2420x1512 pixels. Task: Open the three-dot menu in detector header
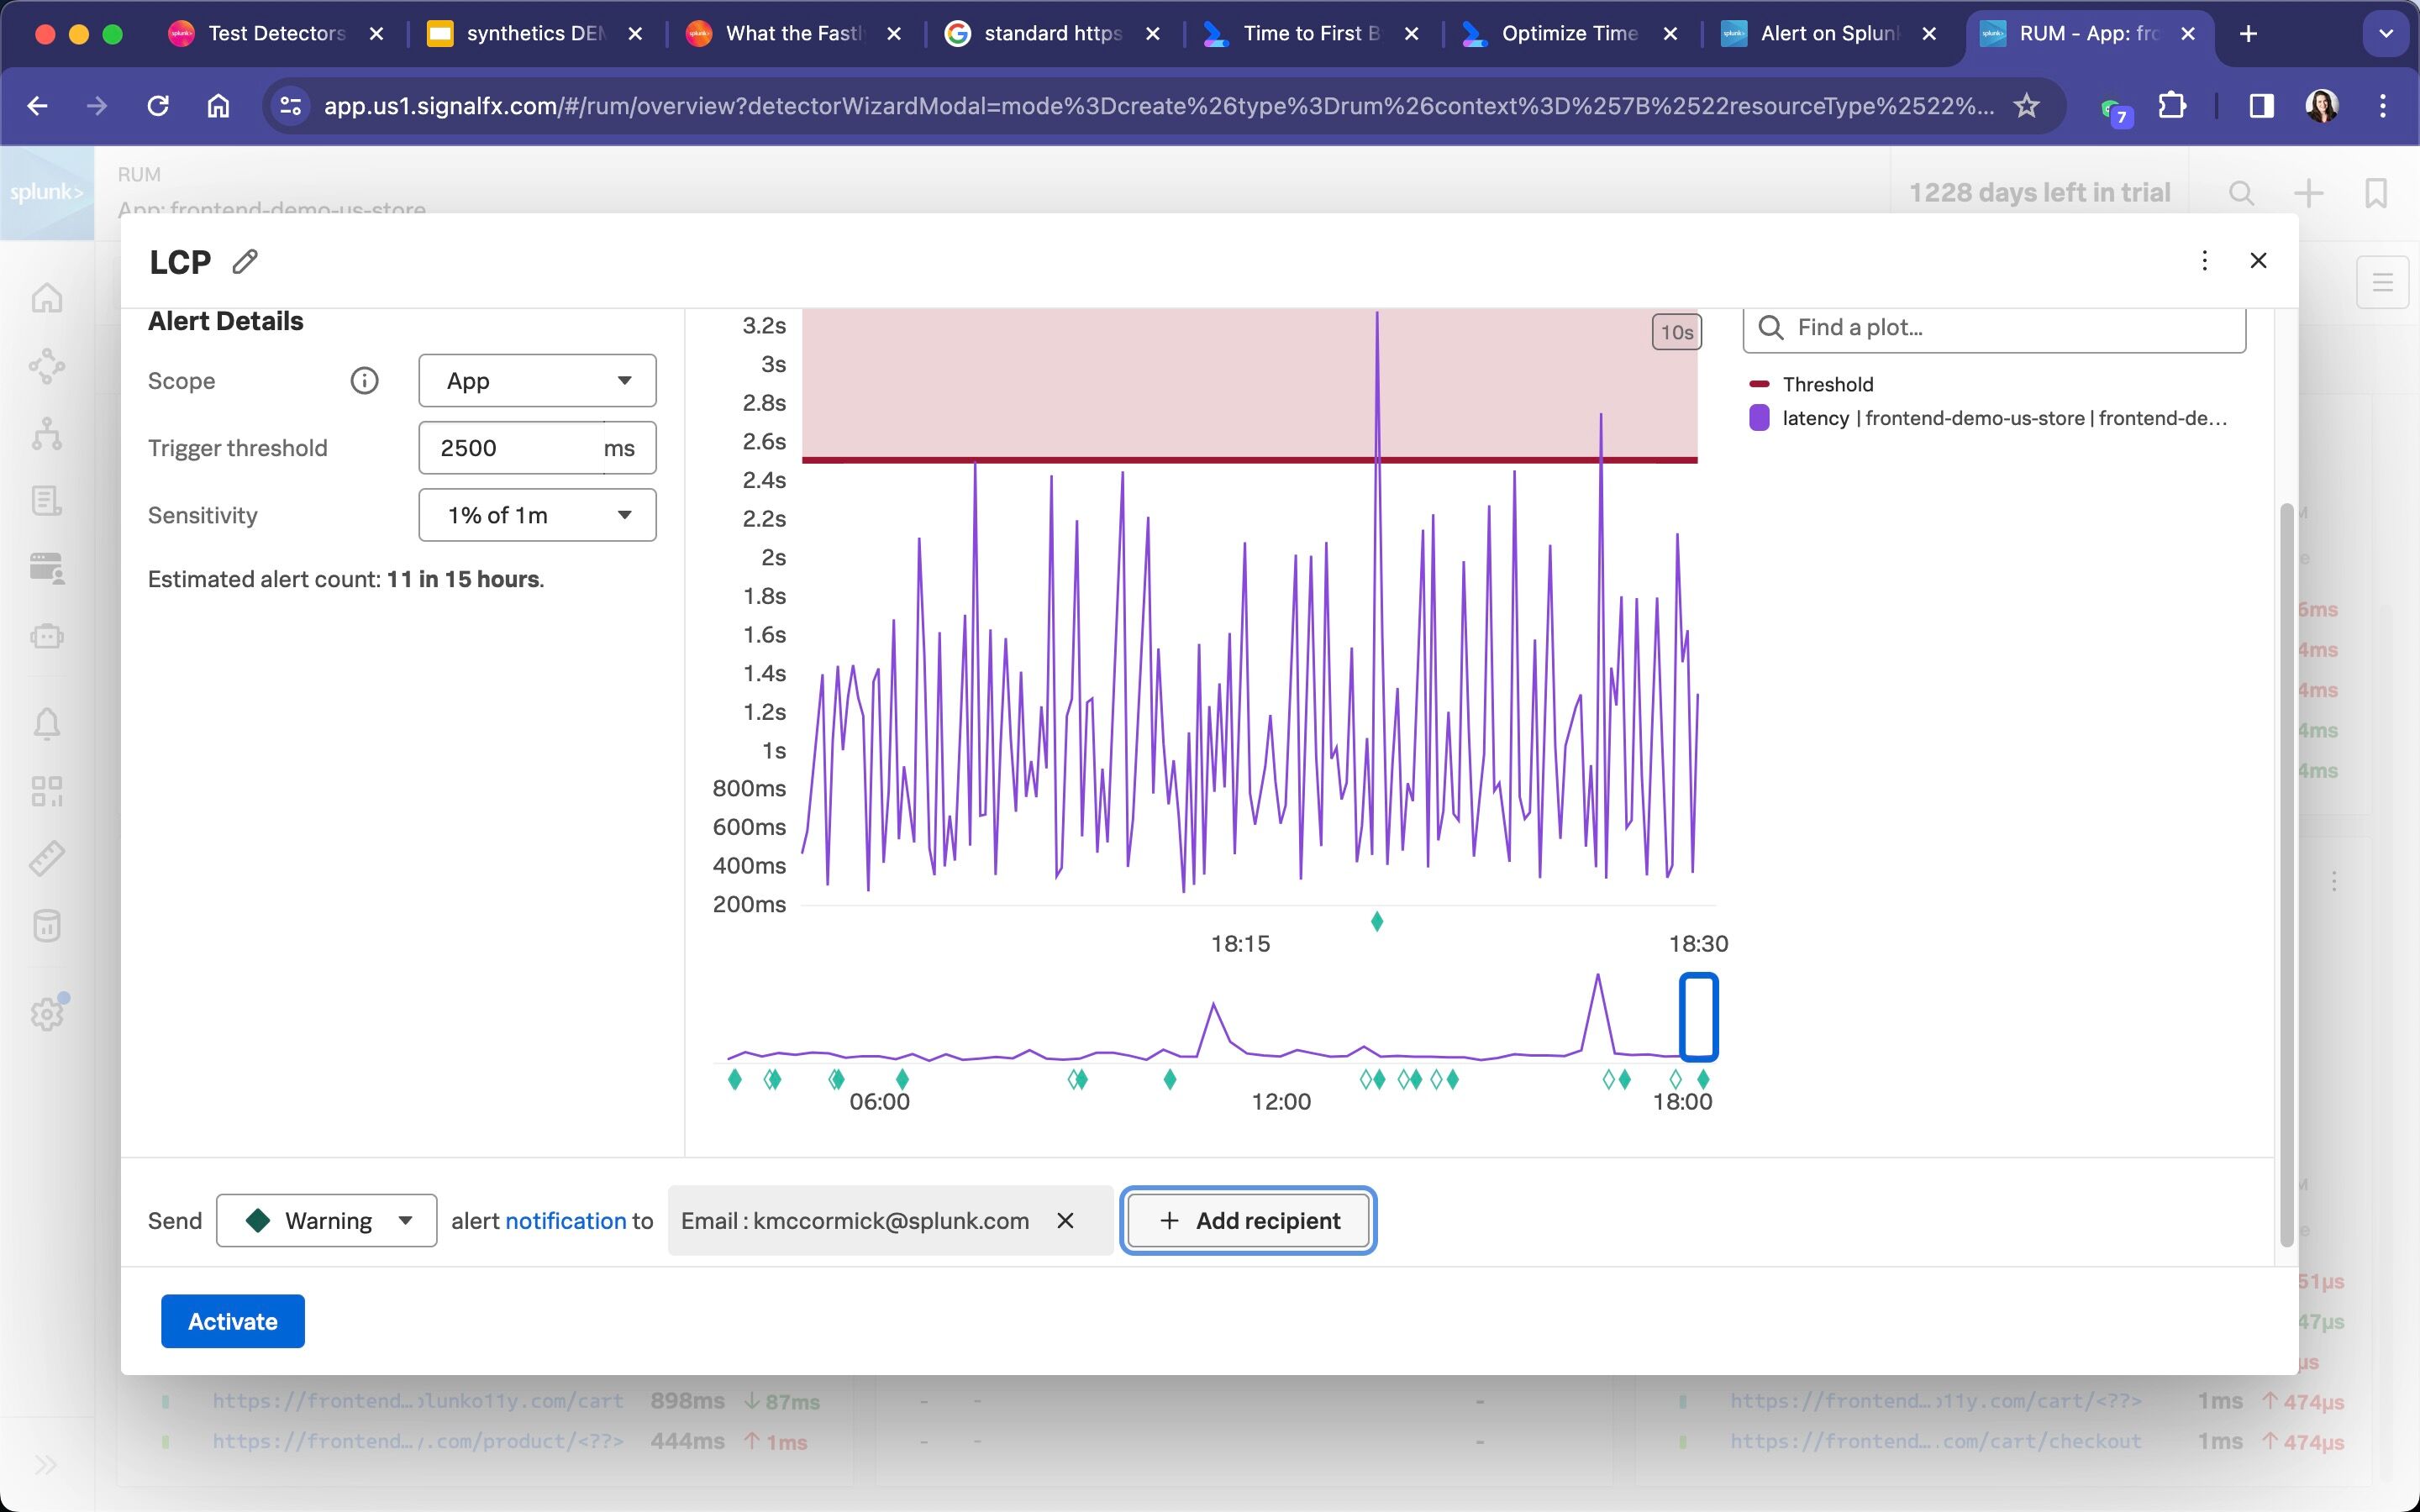[2204, 261]
